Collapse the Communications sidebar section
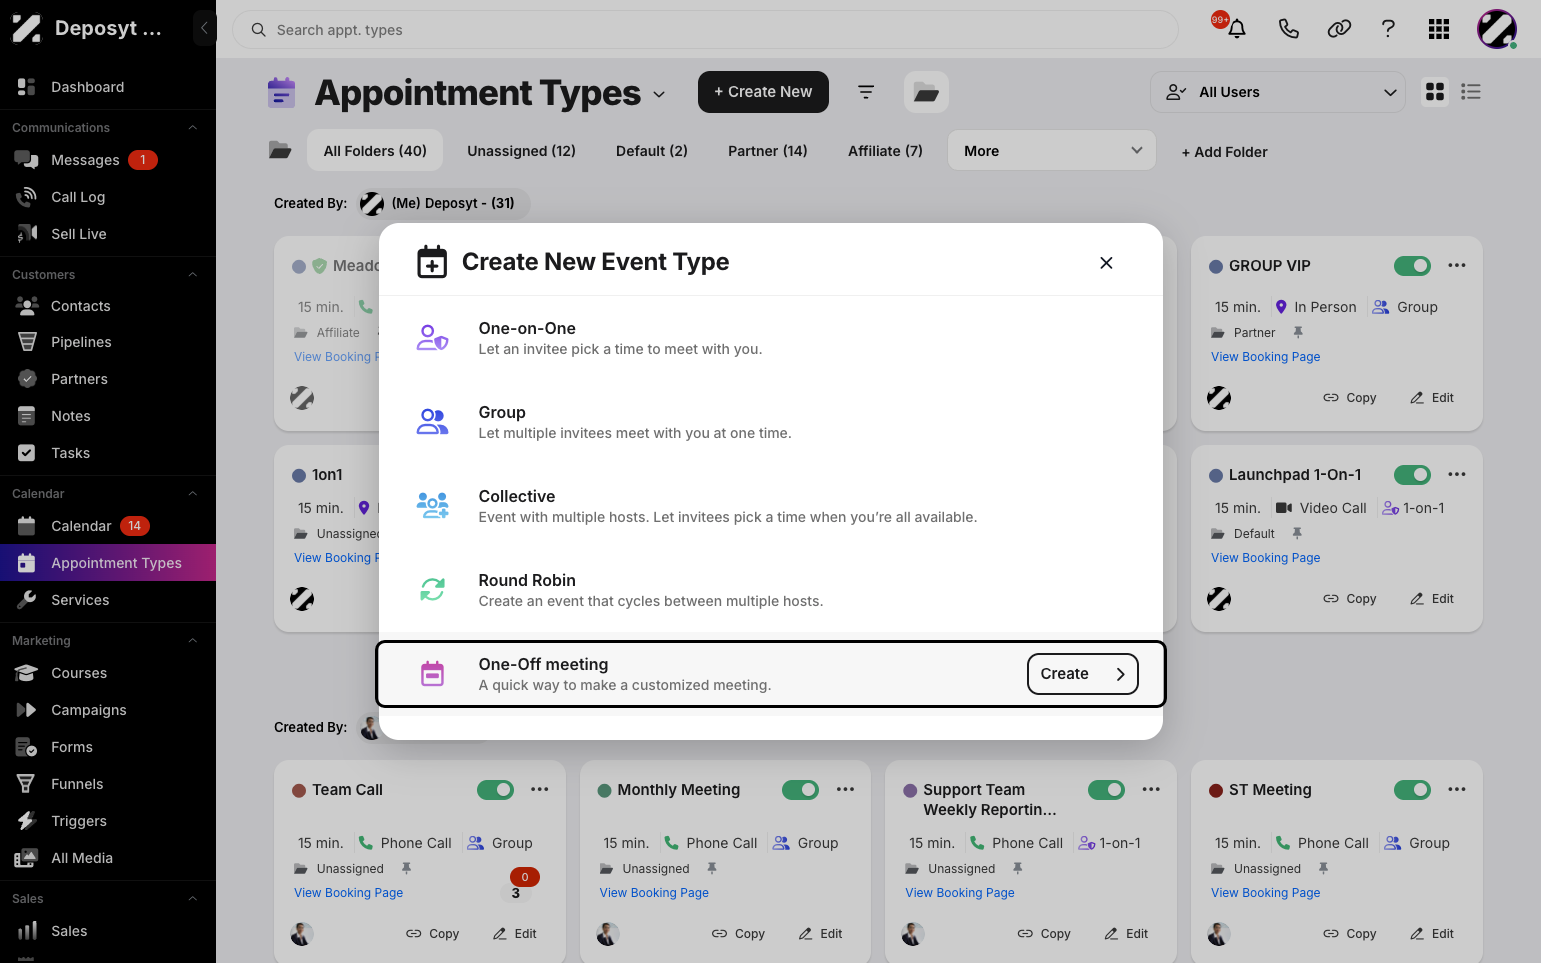The height and width of the screenshot is (963, 1541). point(193,128)
